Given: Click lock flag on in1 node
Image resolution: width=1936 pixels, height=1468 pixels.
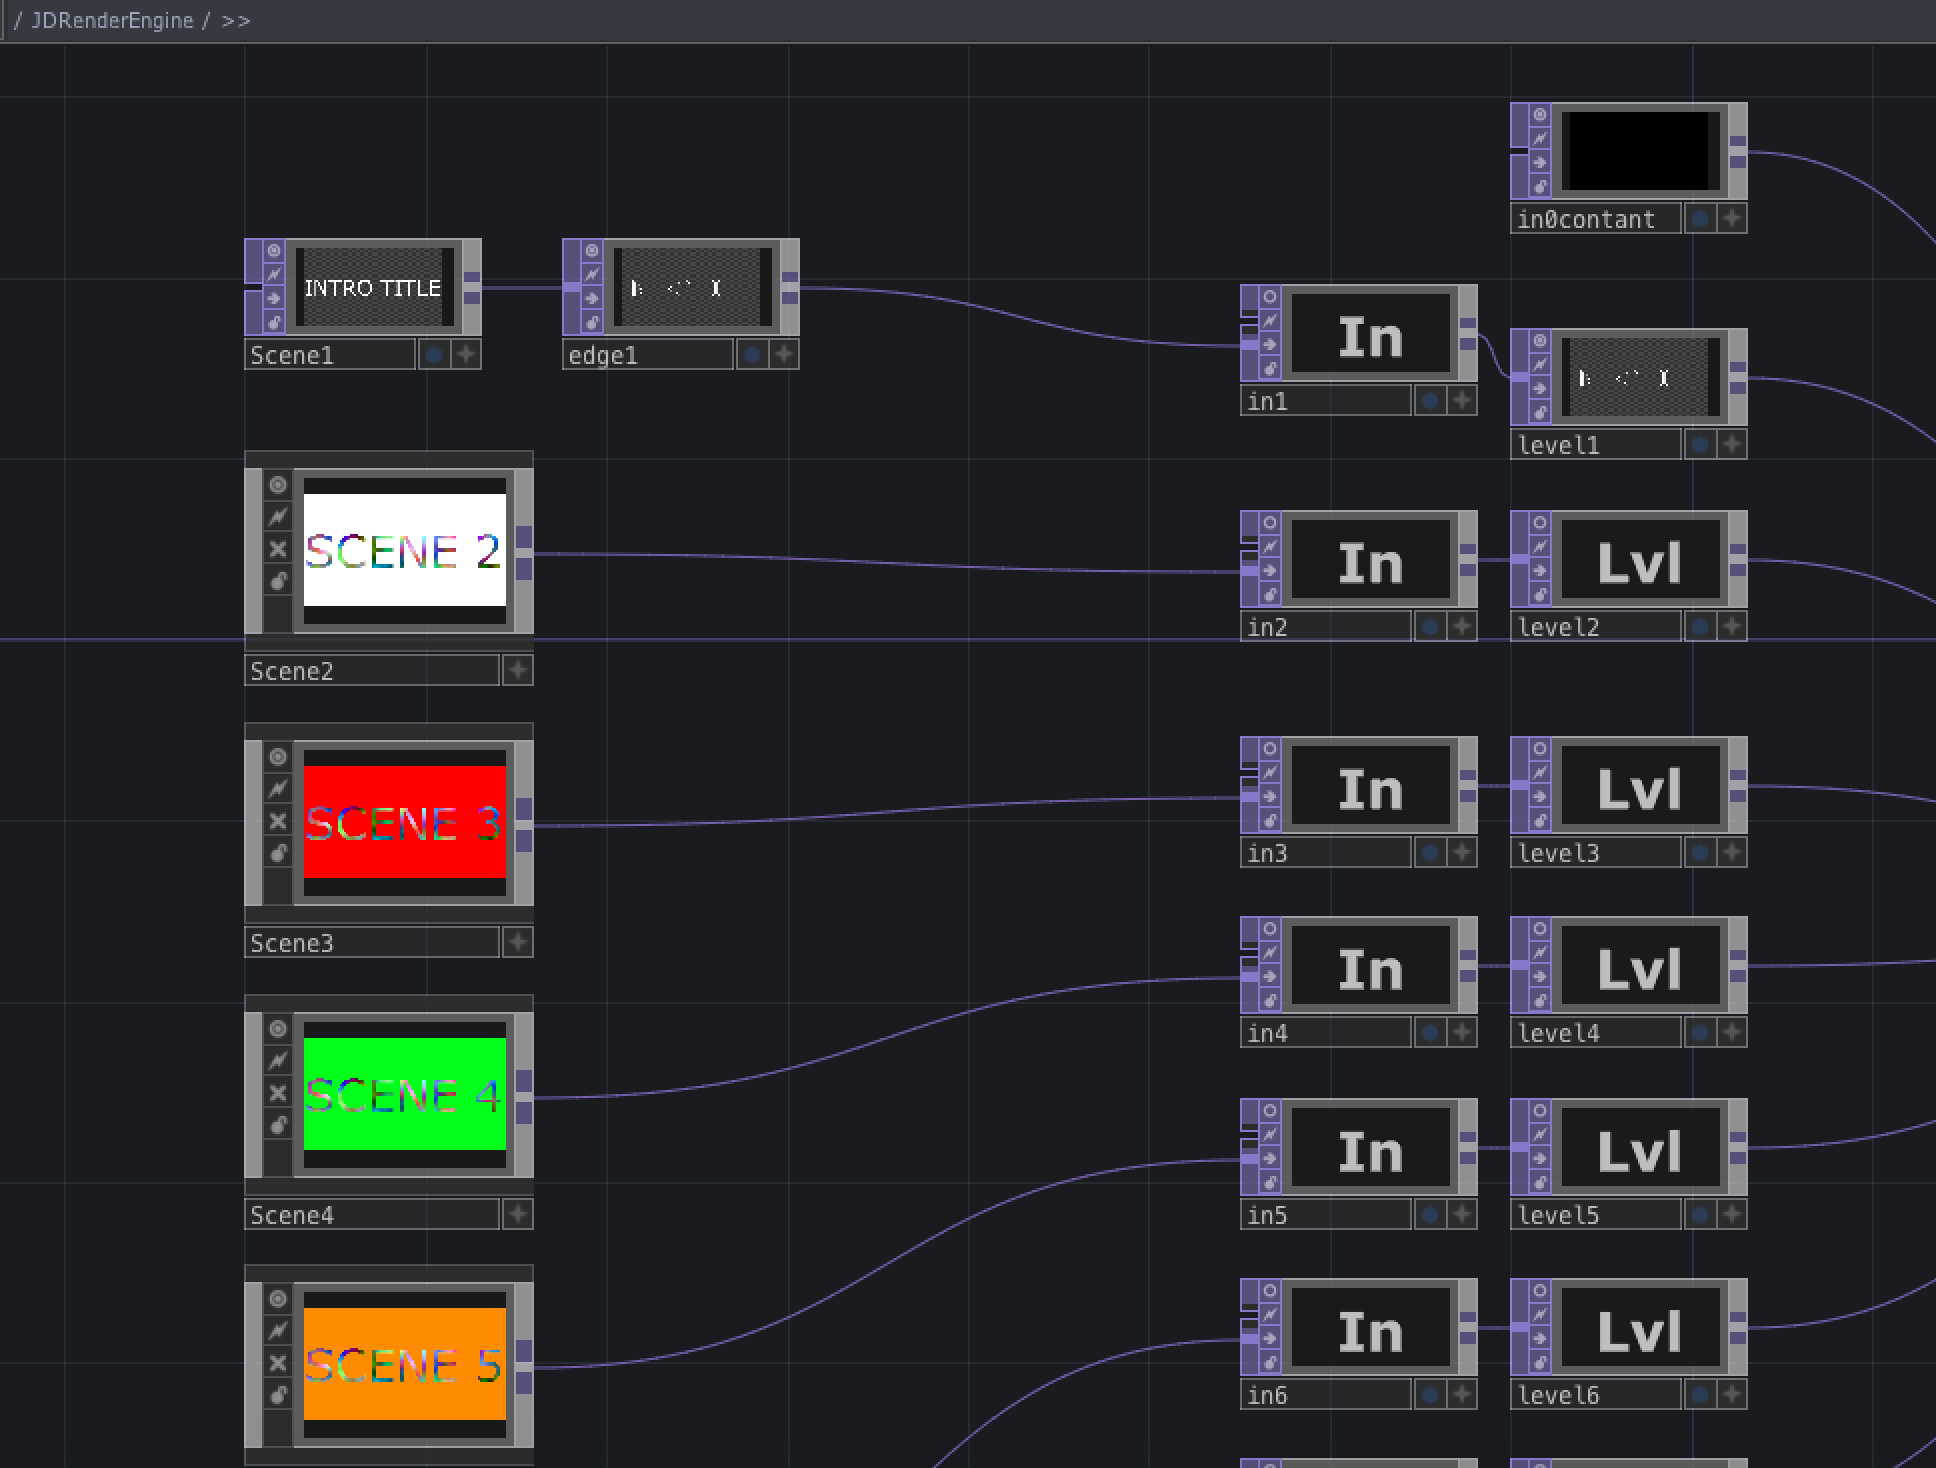Looking at the screenshot, I should click(1270, 369).
